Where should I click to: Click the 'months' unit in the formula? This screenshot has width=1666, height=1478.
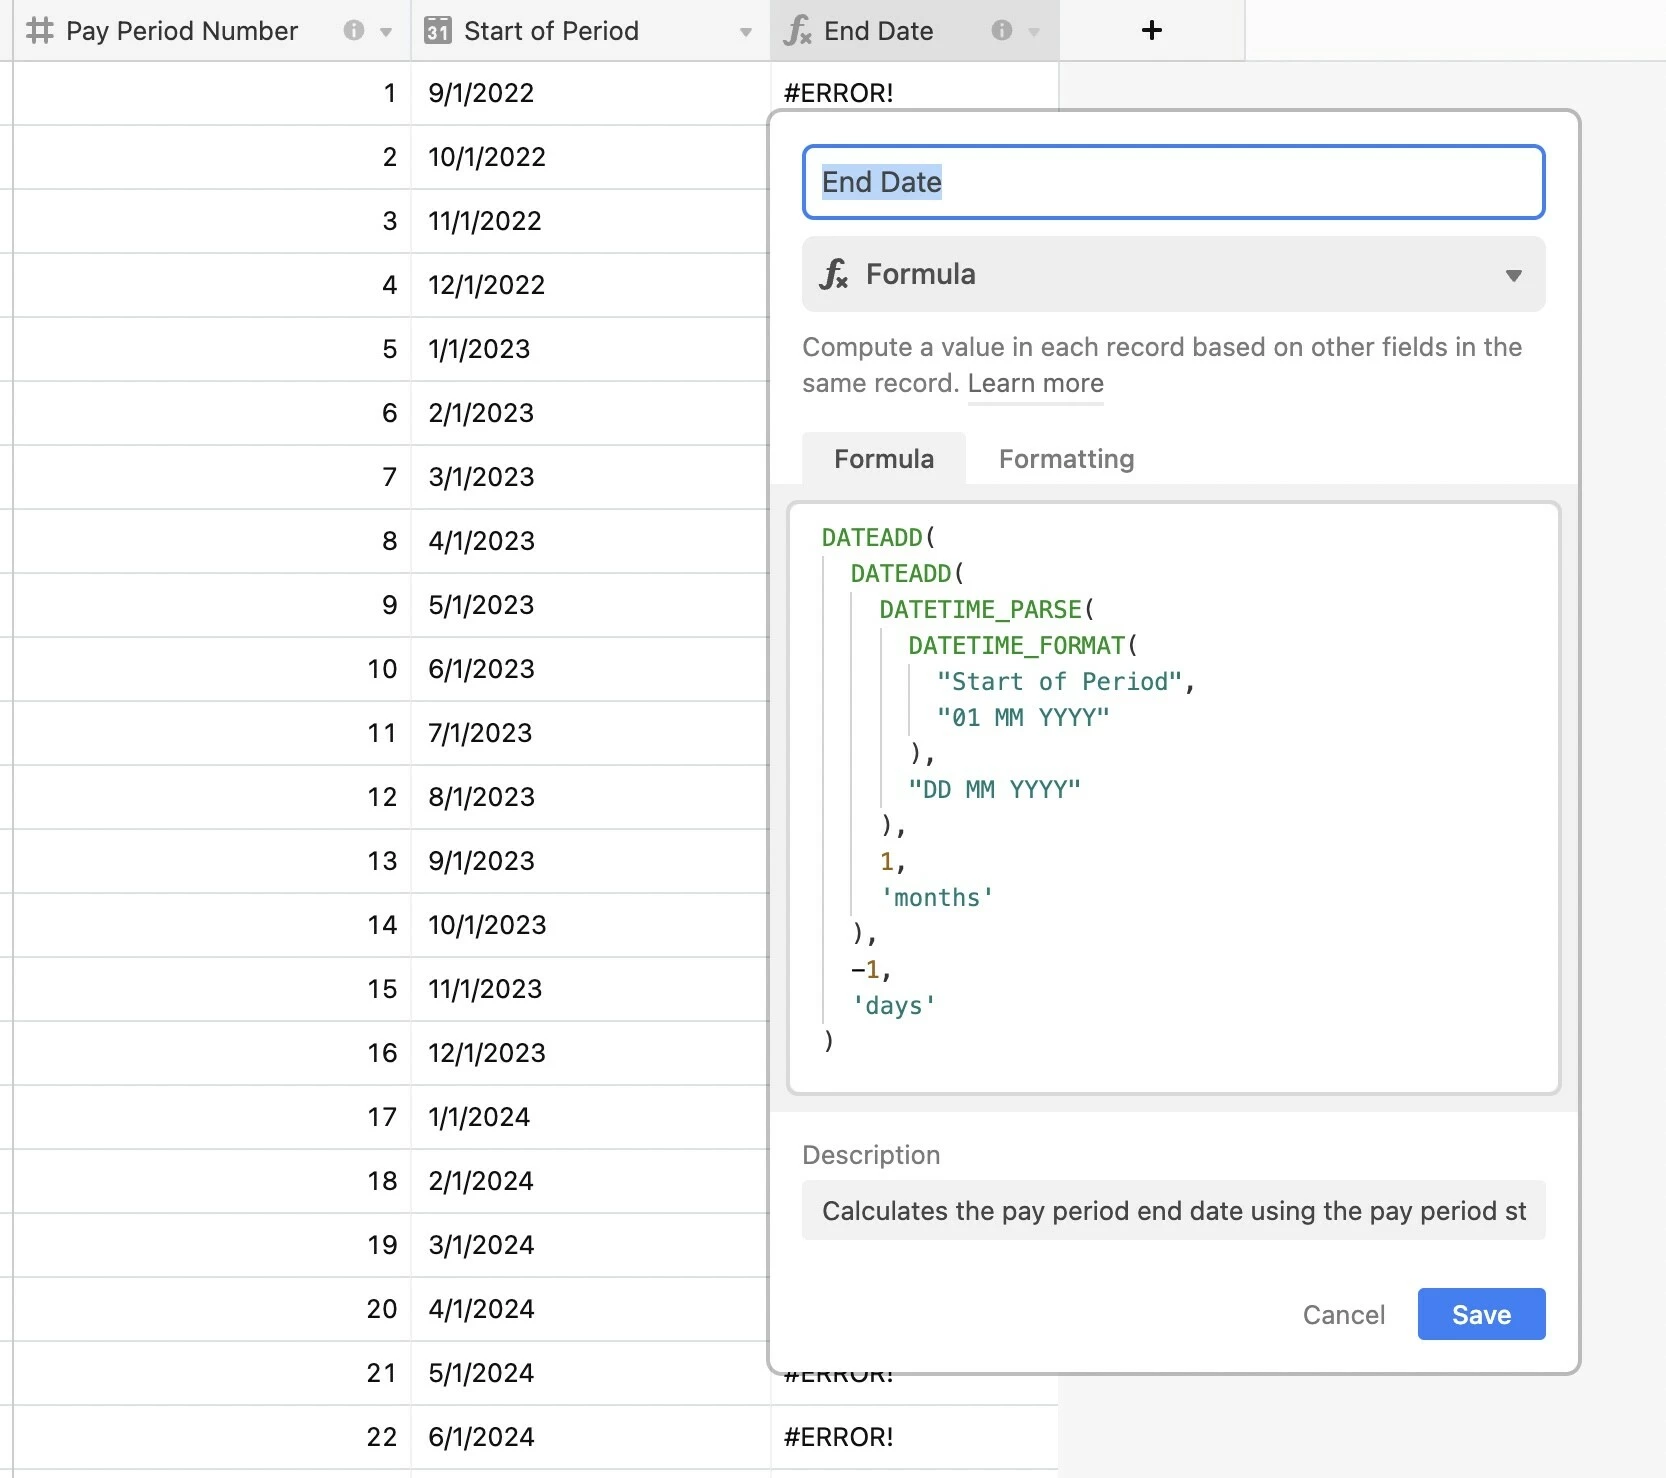click(x=937, y=898)
